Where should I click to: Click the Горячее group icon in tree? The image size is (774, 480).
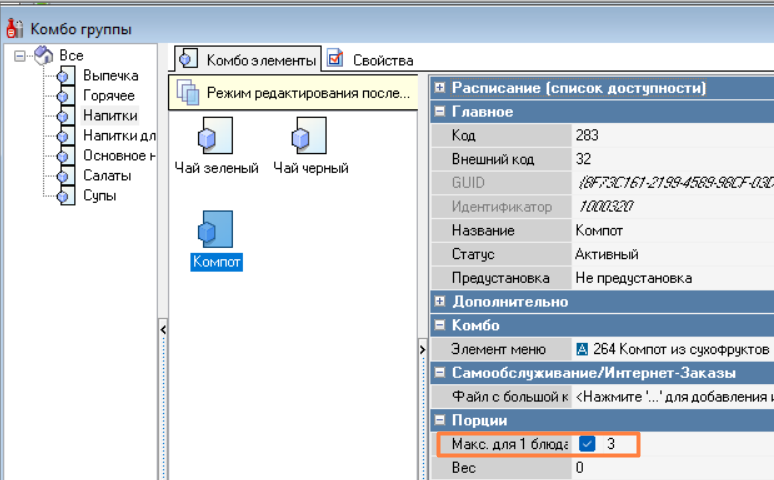coord(67,96)
